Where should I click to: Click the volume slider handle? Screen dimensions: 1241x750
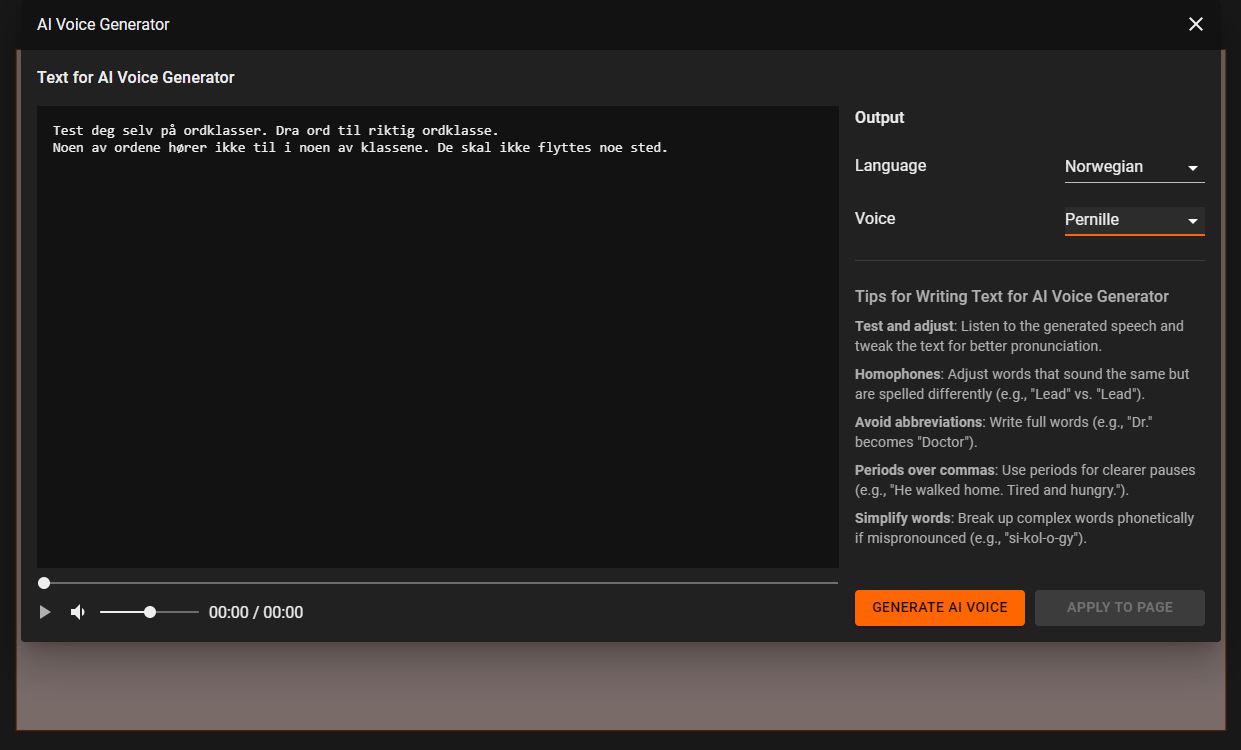(150, 612)
